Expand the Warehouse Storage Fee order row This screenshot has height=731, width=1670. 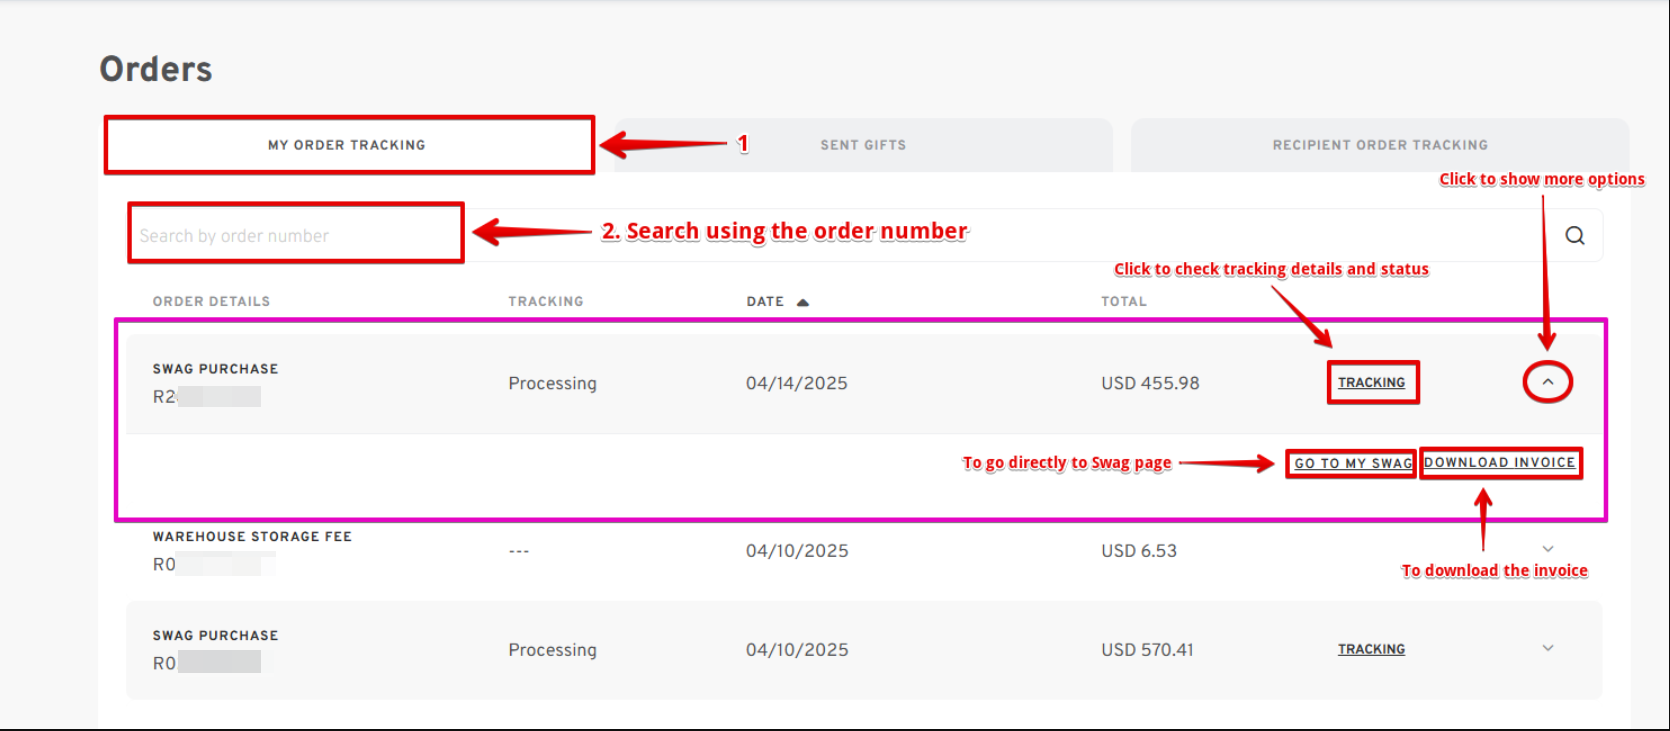pyautogui.click(x=1547, y=549)
